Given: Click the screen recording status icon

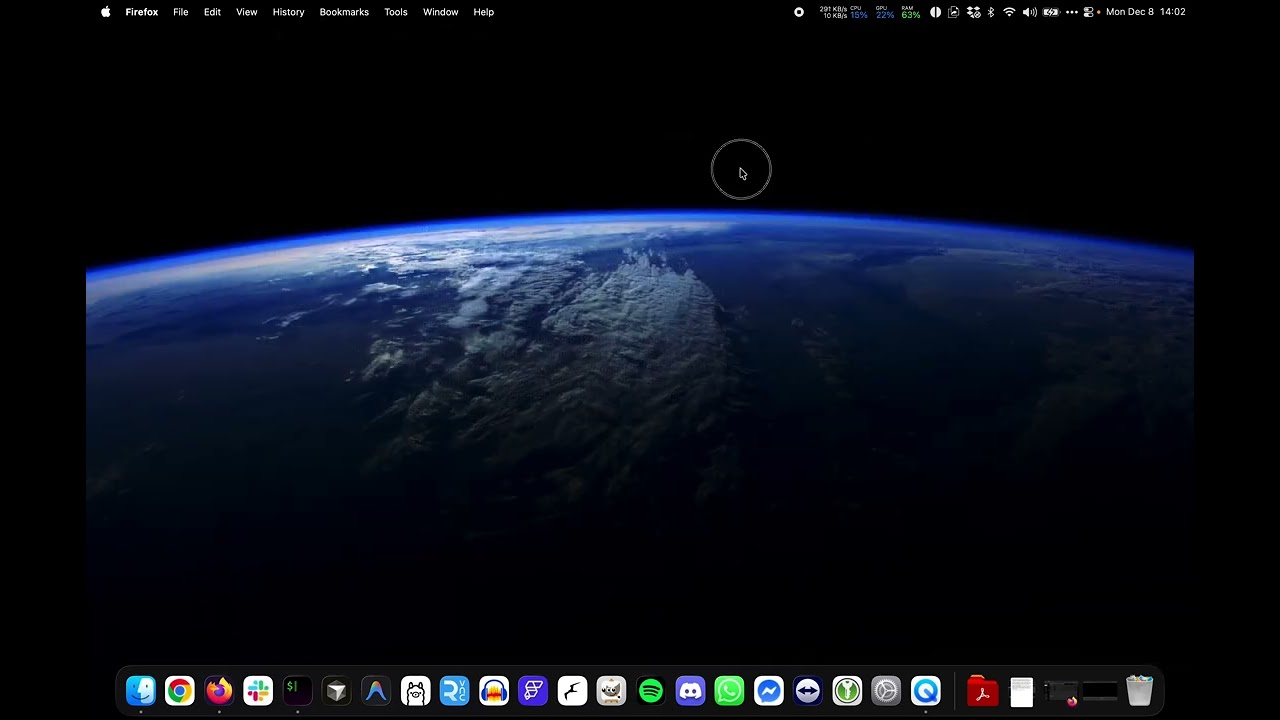Looking at the screenshot, I should pyautogui.click(x=799, y=12).
